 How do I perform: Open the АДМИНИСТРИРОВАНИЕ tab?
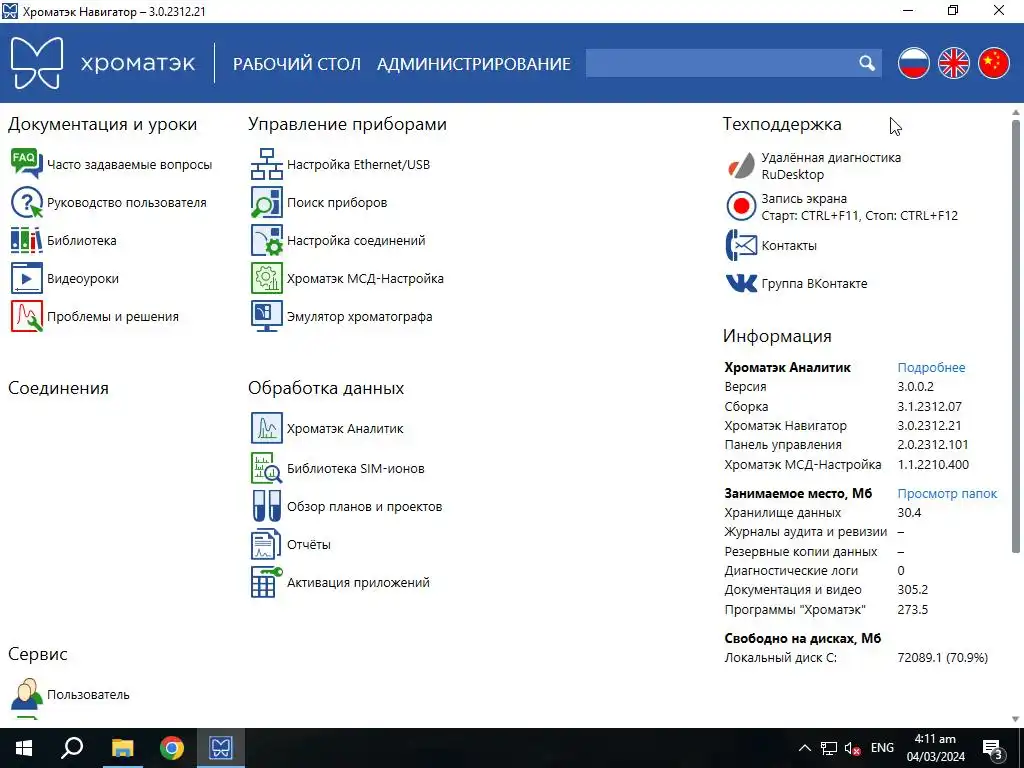(473, 63)
